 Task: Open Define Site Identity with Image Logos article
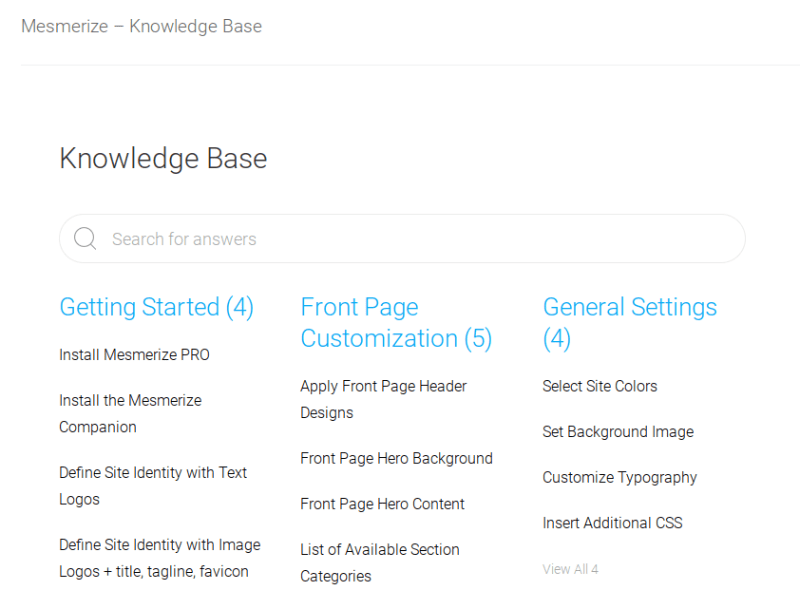(160, 558)
